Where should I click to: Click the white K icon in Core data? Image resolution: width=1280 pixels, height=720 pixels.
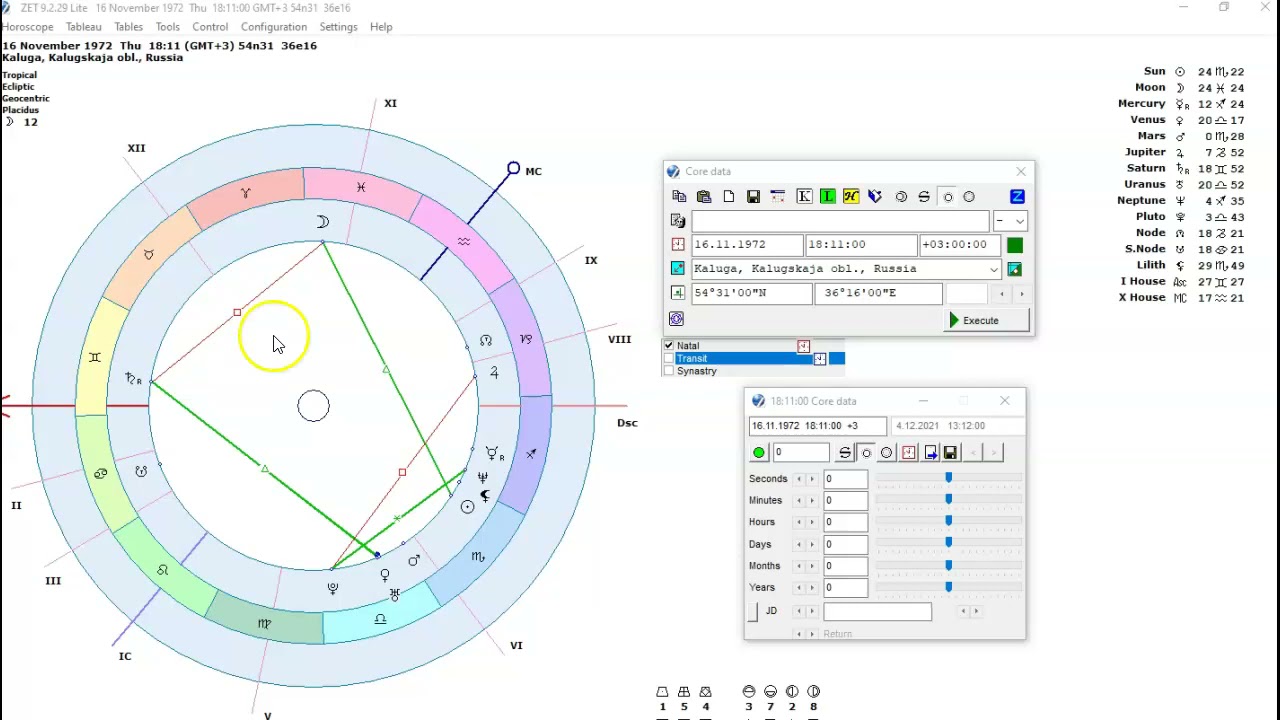[x=804, y=197]
